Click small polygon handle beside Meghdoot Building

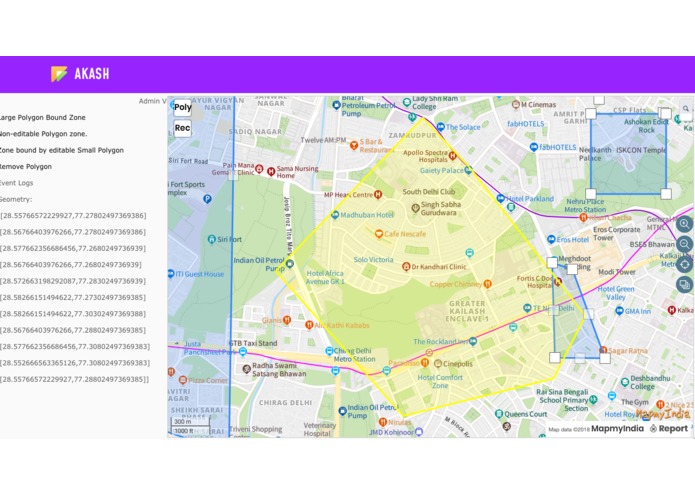click(572, 269)
